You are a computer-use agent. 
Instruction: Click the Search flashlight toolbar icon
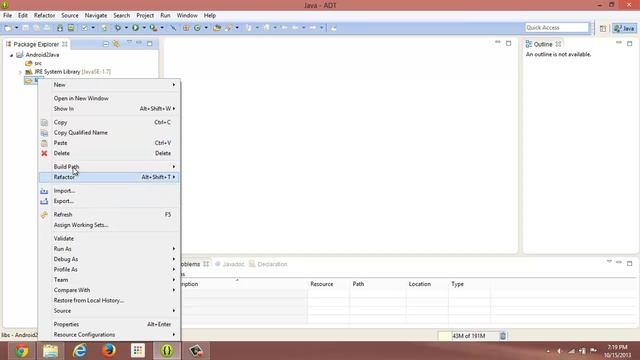point(229,28)
